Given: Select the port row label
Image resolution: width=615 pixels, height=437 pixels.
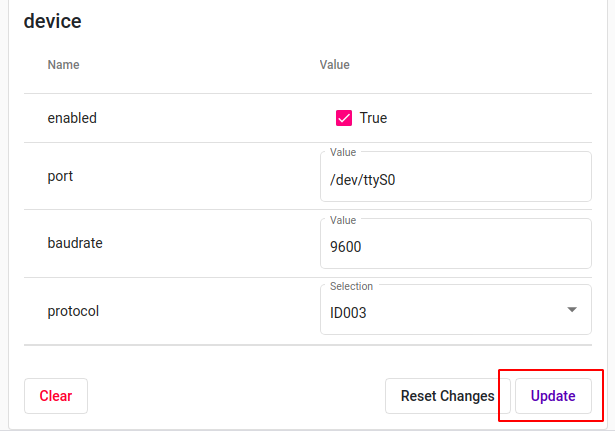Looking at the screenshot, I should coord(60,176).
